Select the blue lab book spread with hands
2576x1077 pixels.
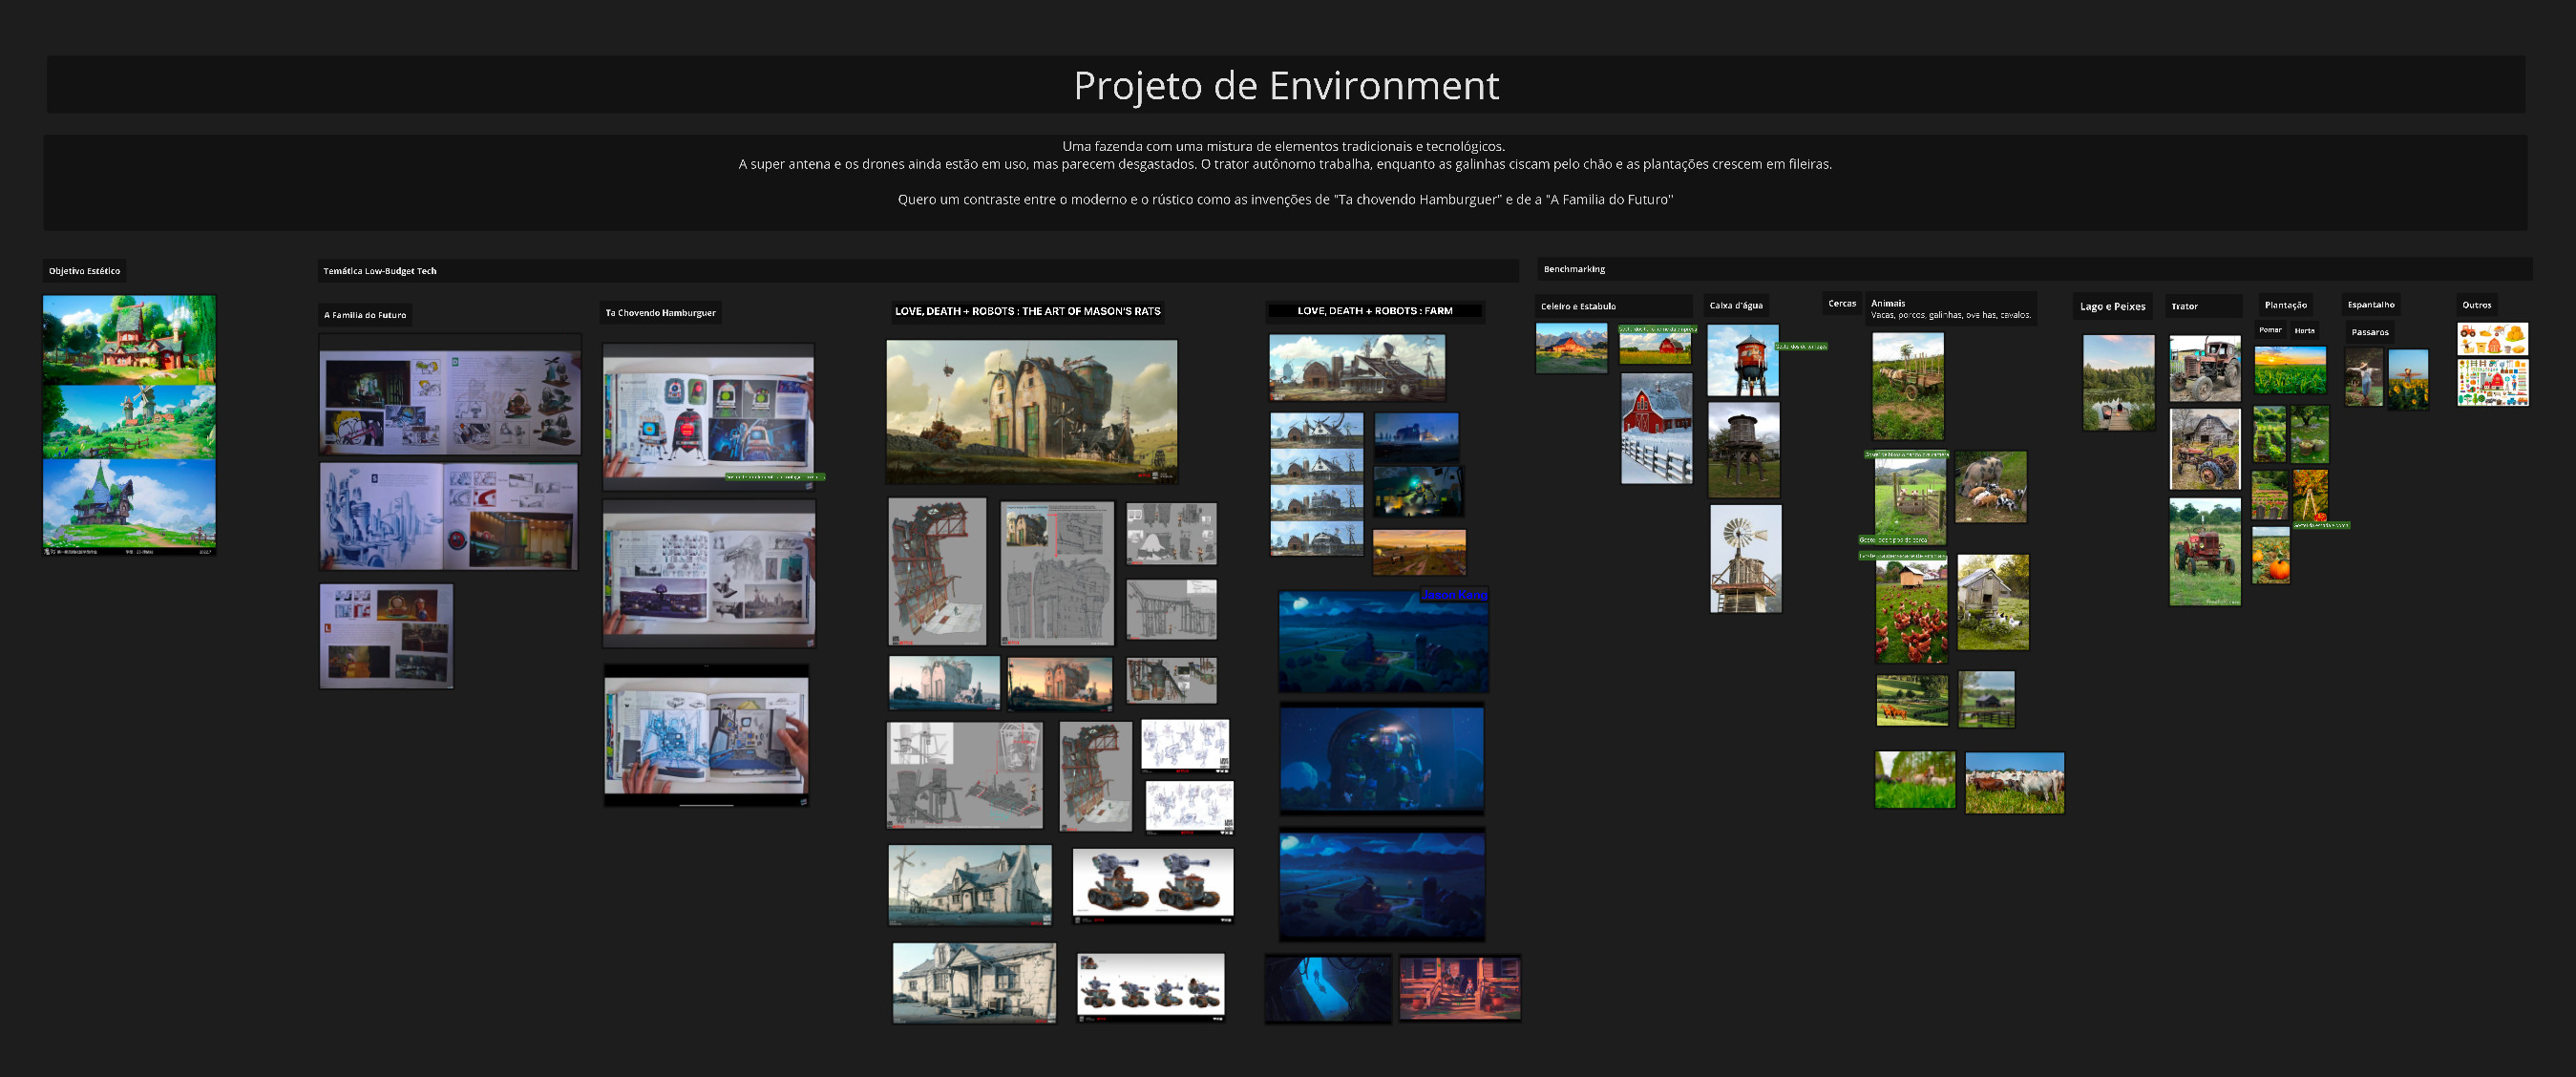click(x=706, y=735)
